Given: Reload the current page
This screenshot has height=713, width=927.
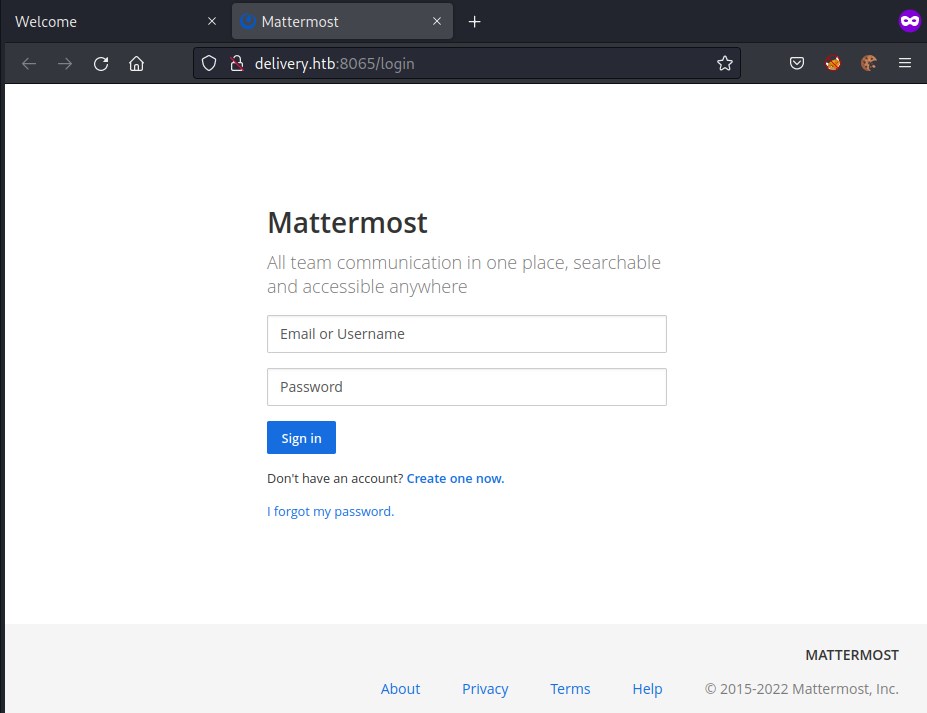Looking at the screenshot, I should pos(101,64).
